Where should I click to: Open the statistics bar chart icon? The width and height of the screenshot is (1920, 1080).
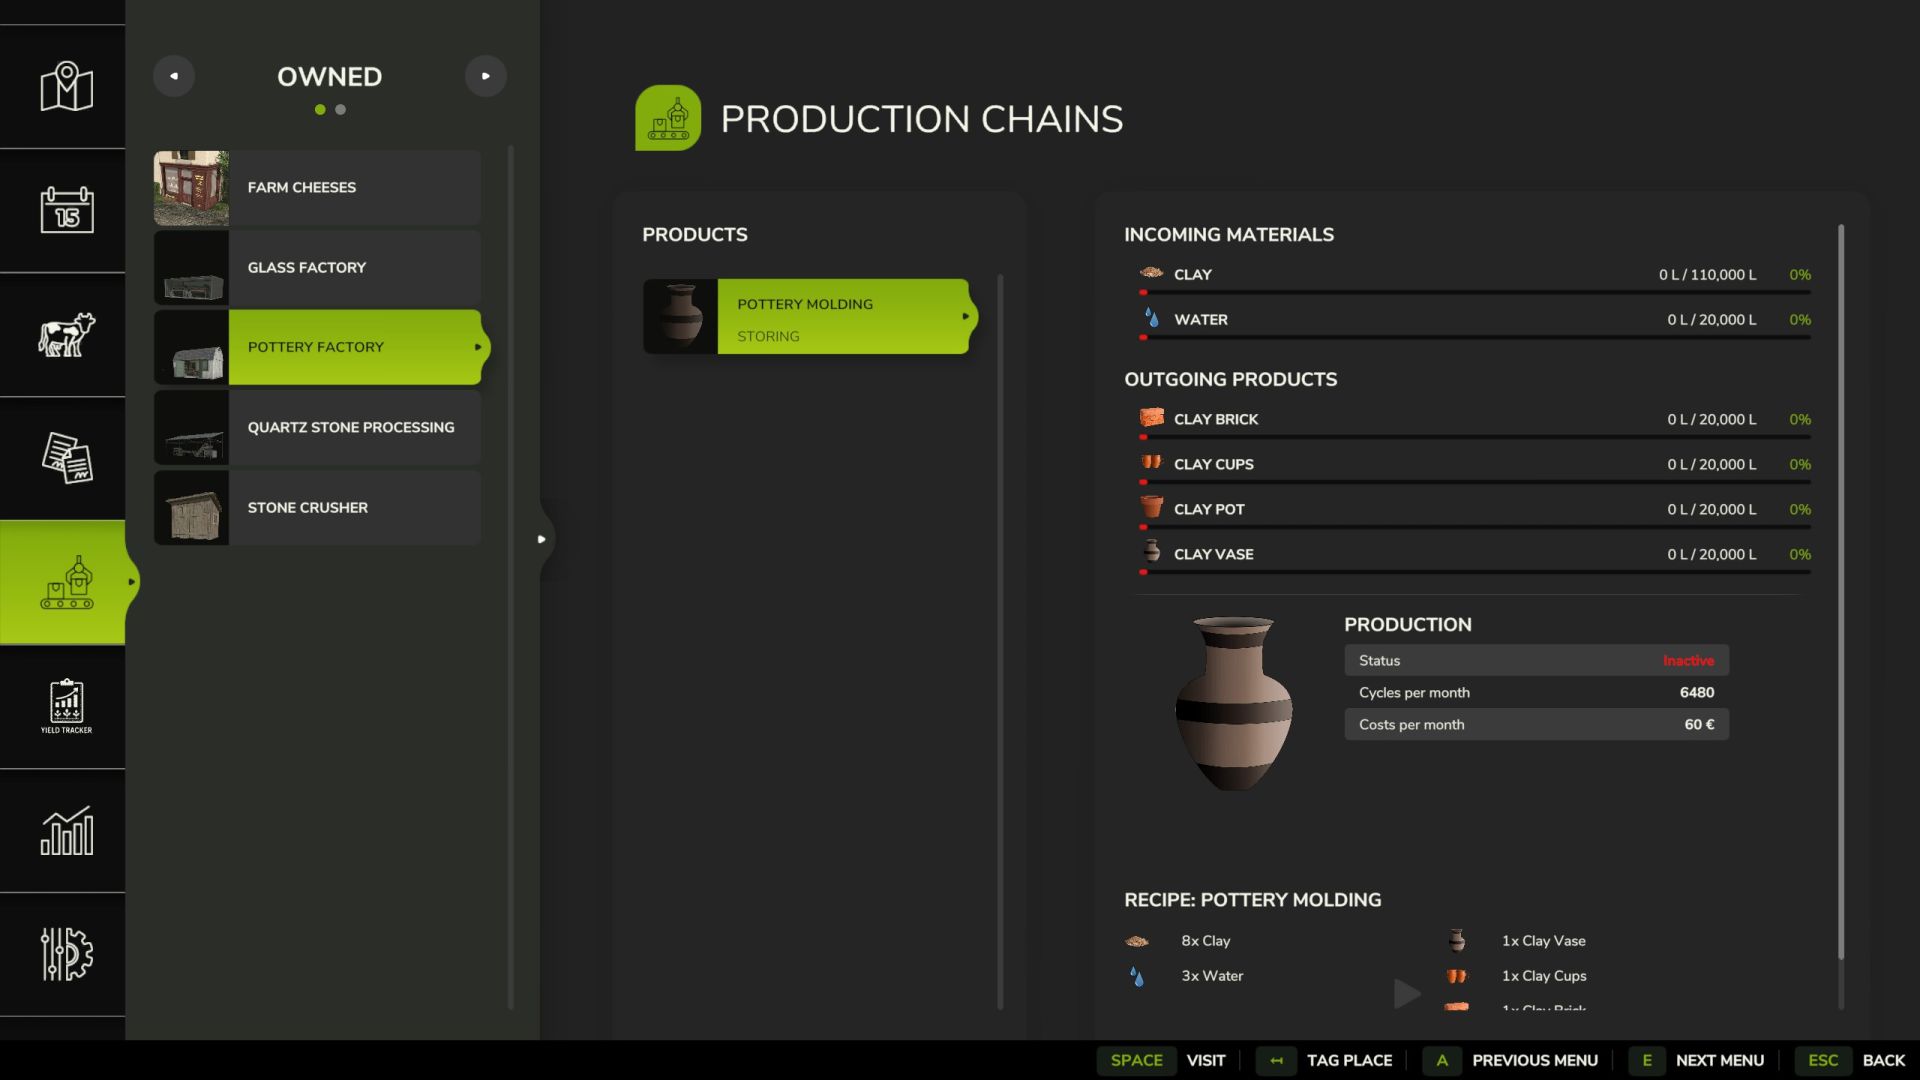pos(66,831)
